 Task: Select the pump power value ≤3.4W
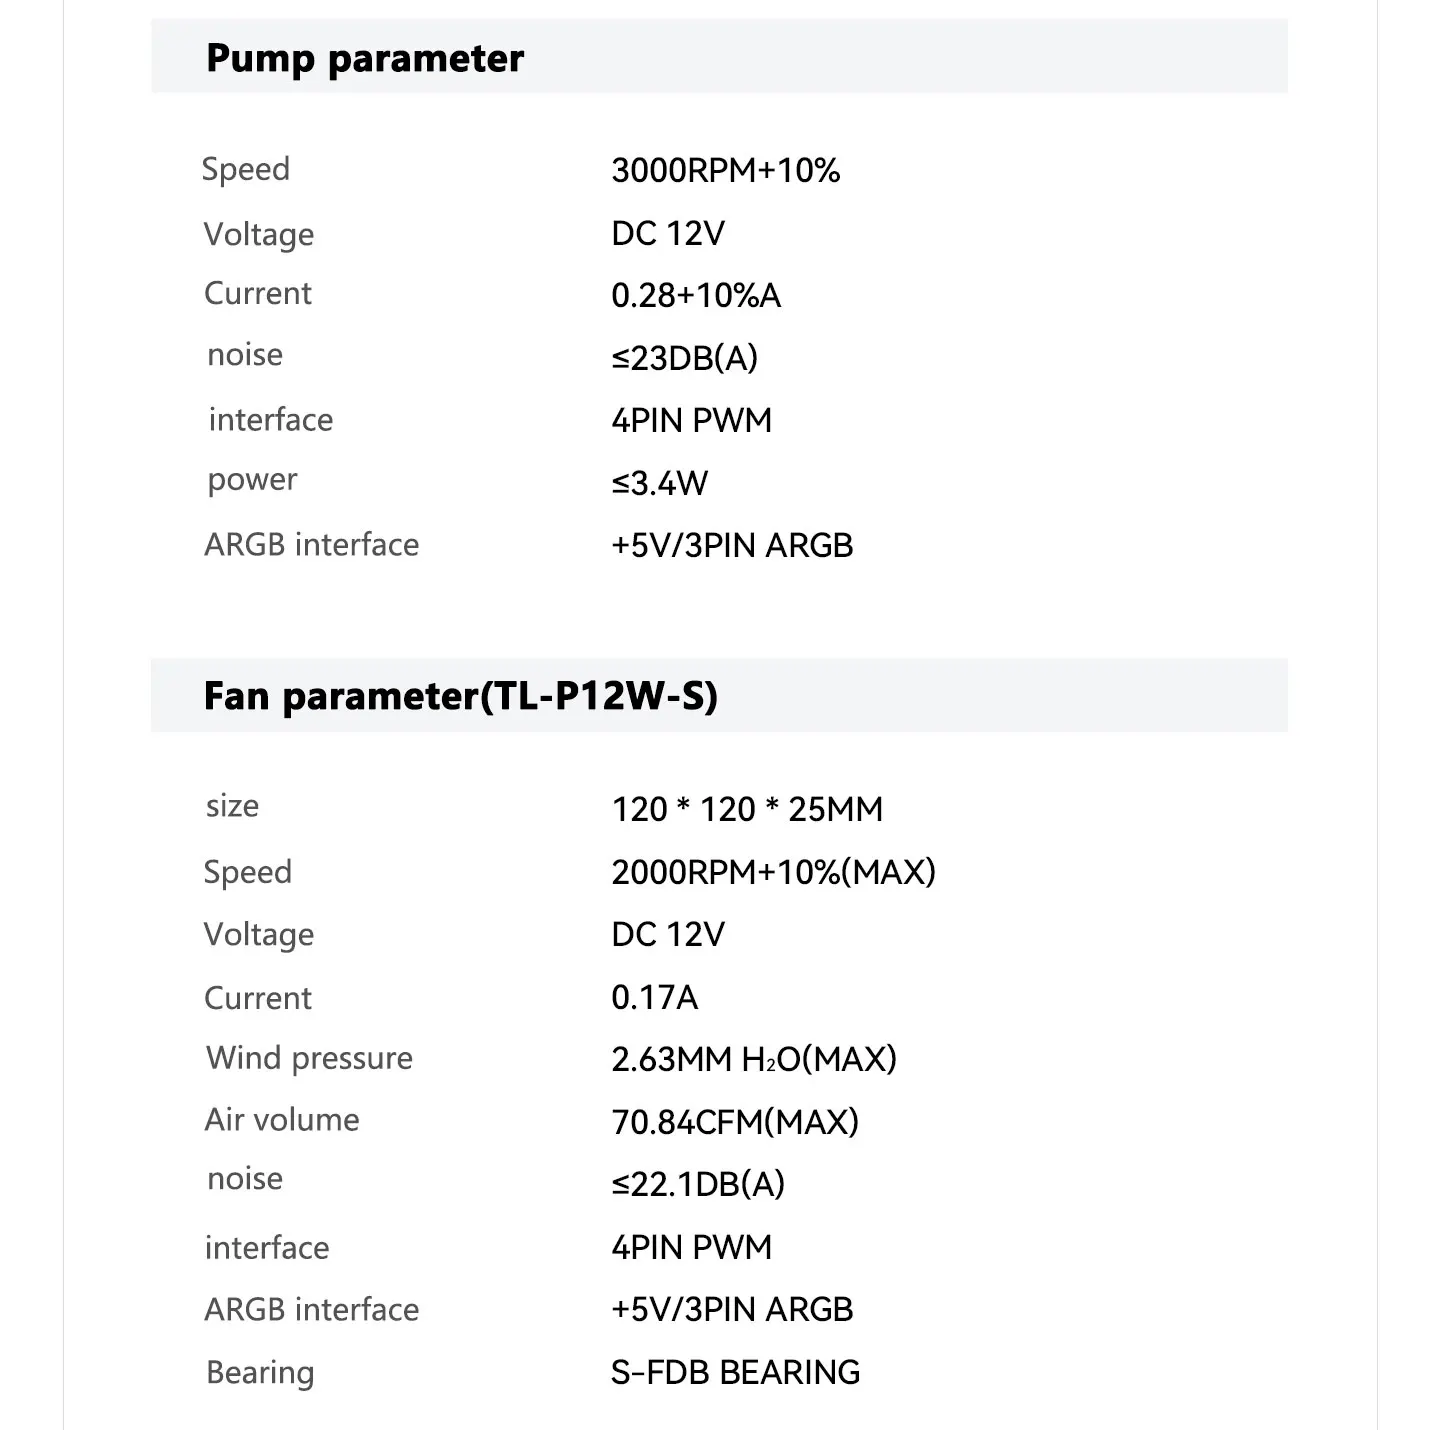pyautogui.click(x=659, y=484)
